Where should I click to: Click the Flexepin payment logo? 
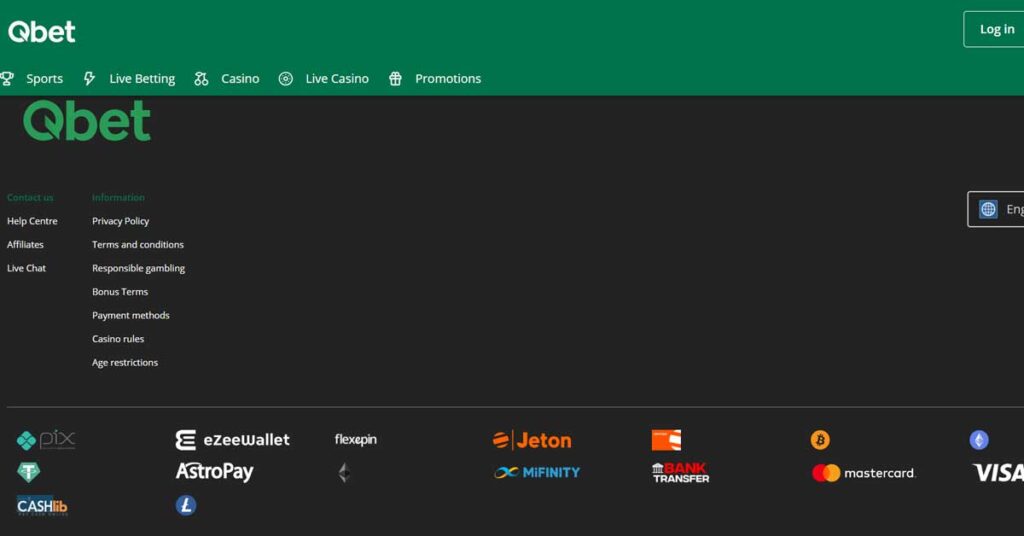[356, 439]
